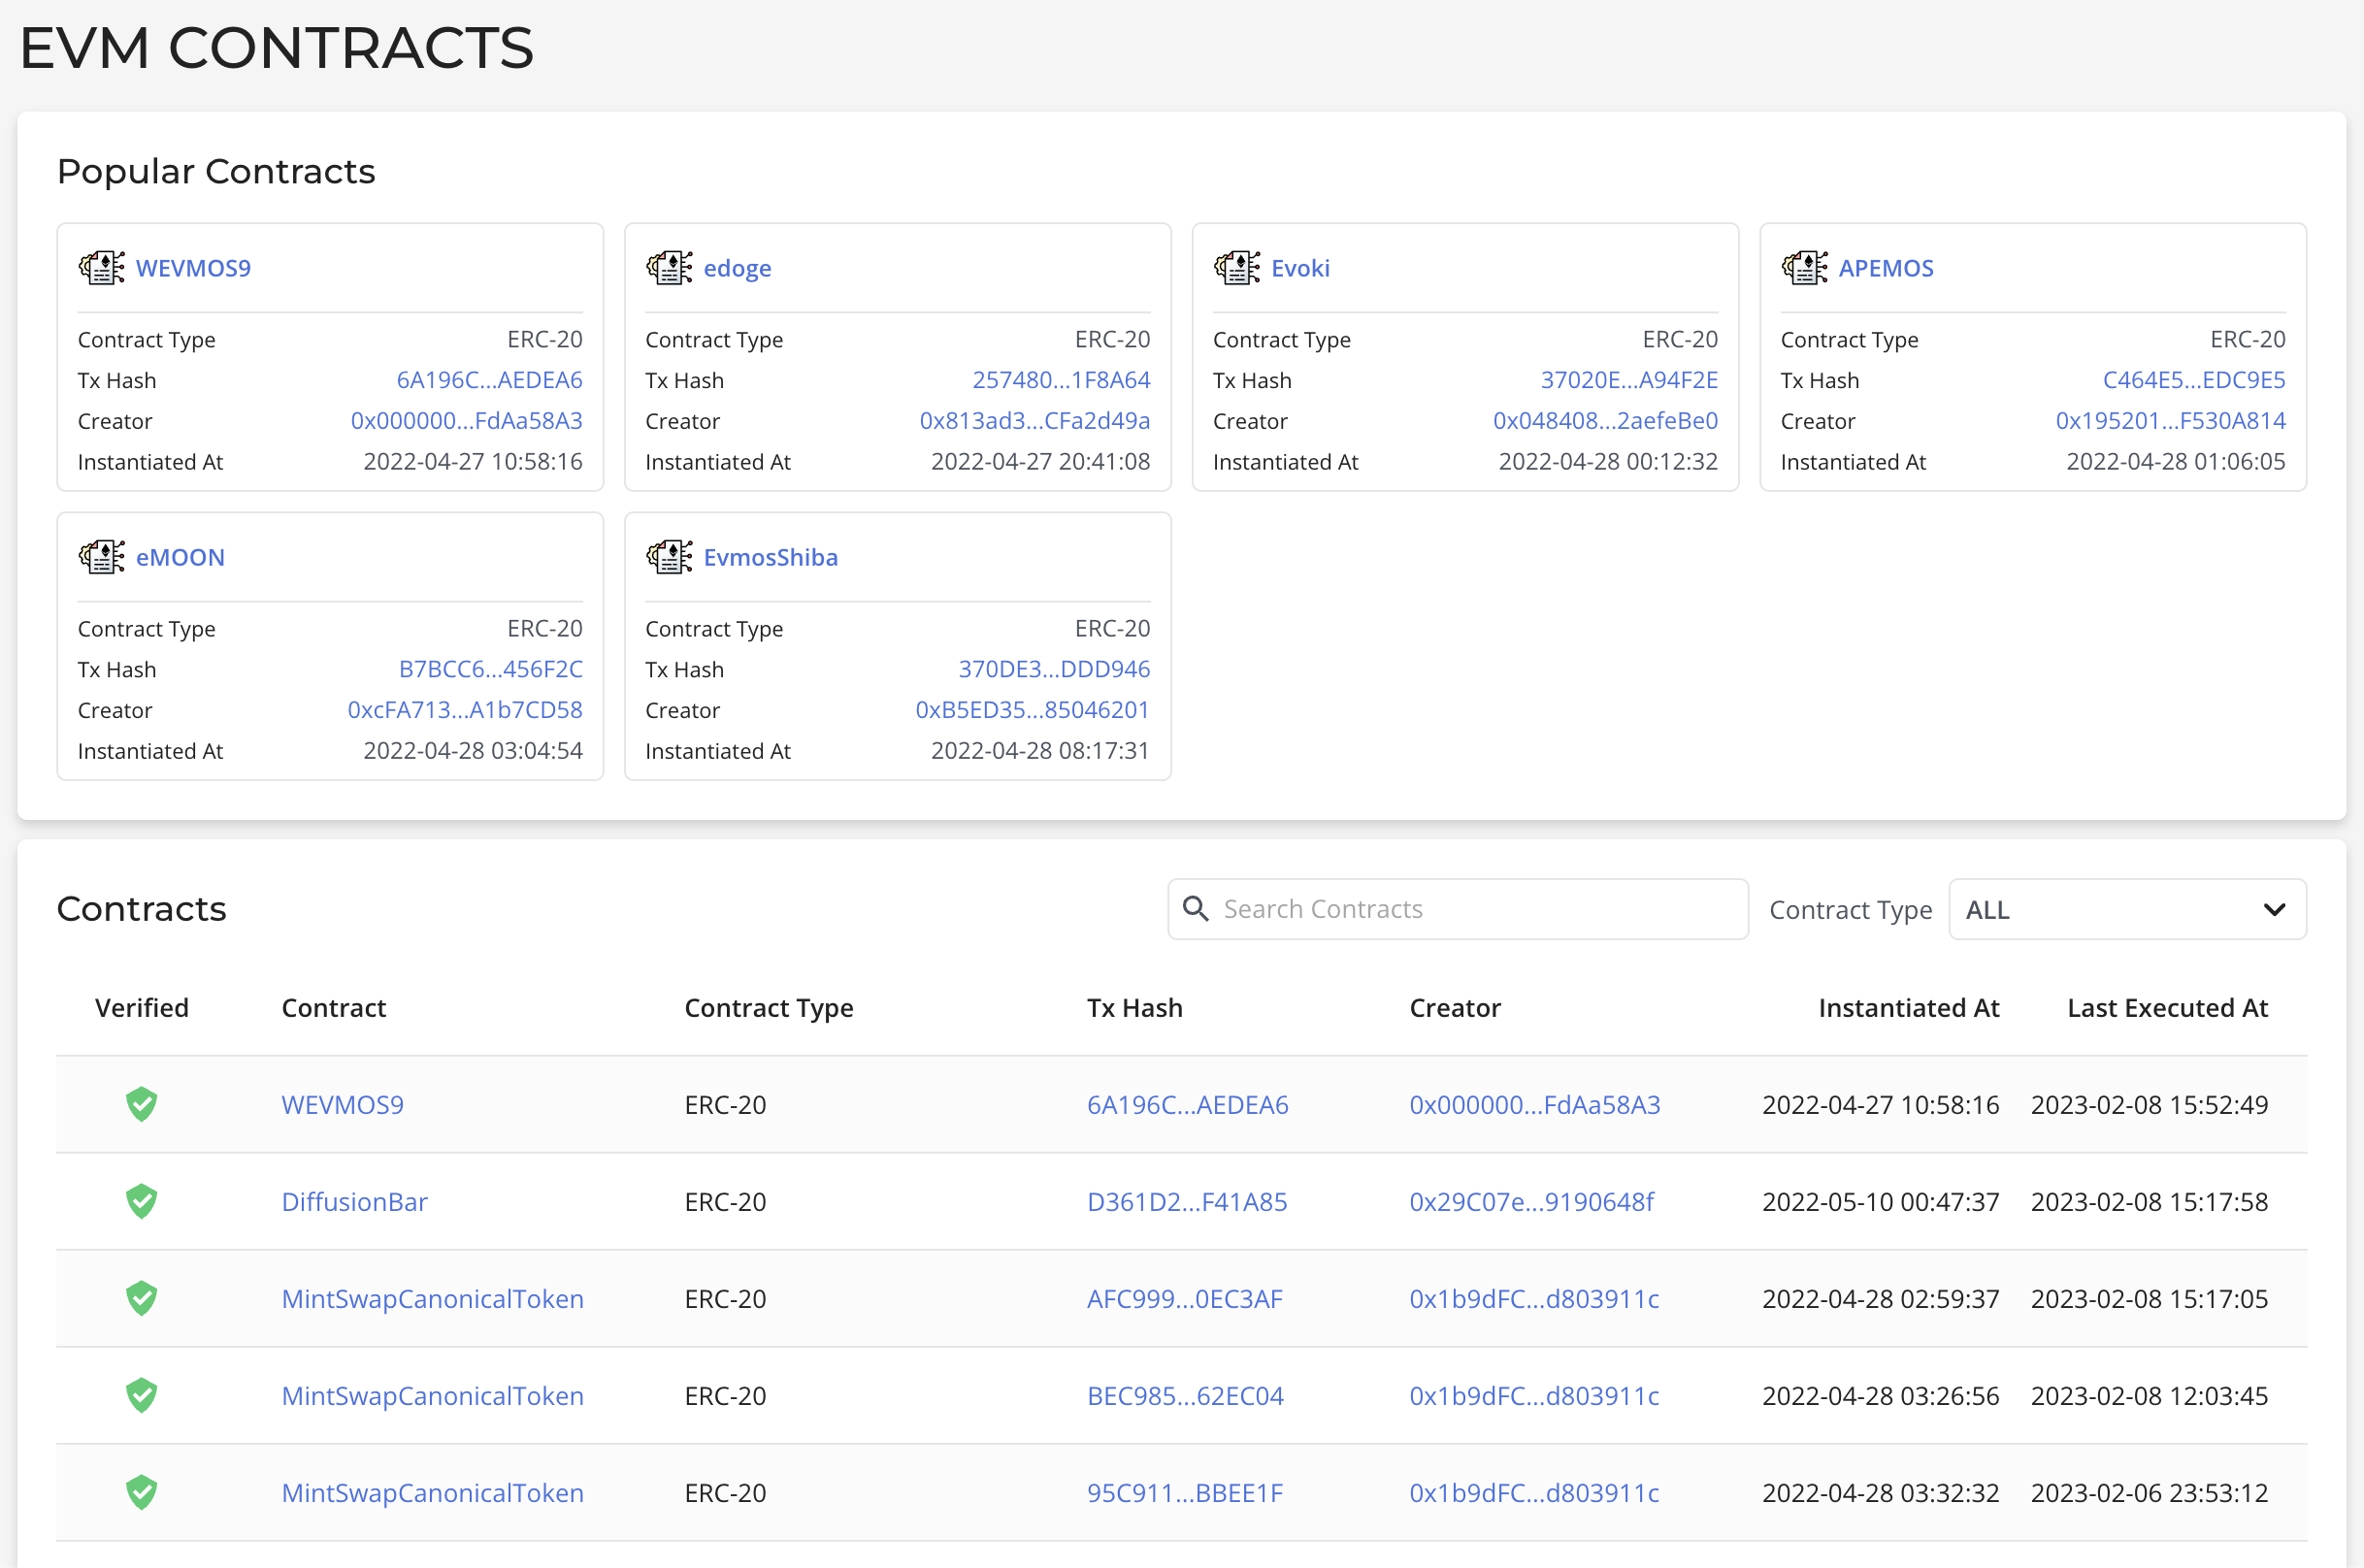Toggle verification shield on first MintSwapCanonicalToken row

pos(141,1298)
